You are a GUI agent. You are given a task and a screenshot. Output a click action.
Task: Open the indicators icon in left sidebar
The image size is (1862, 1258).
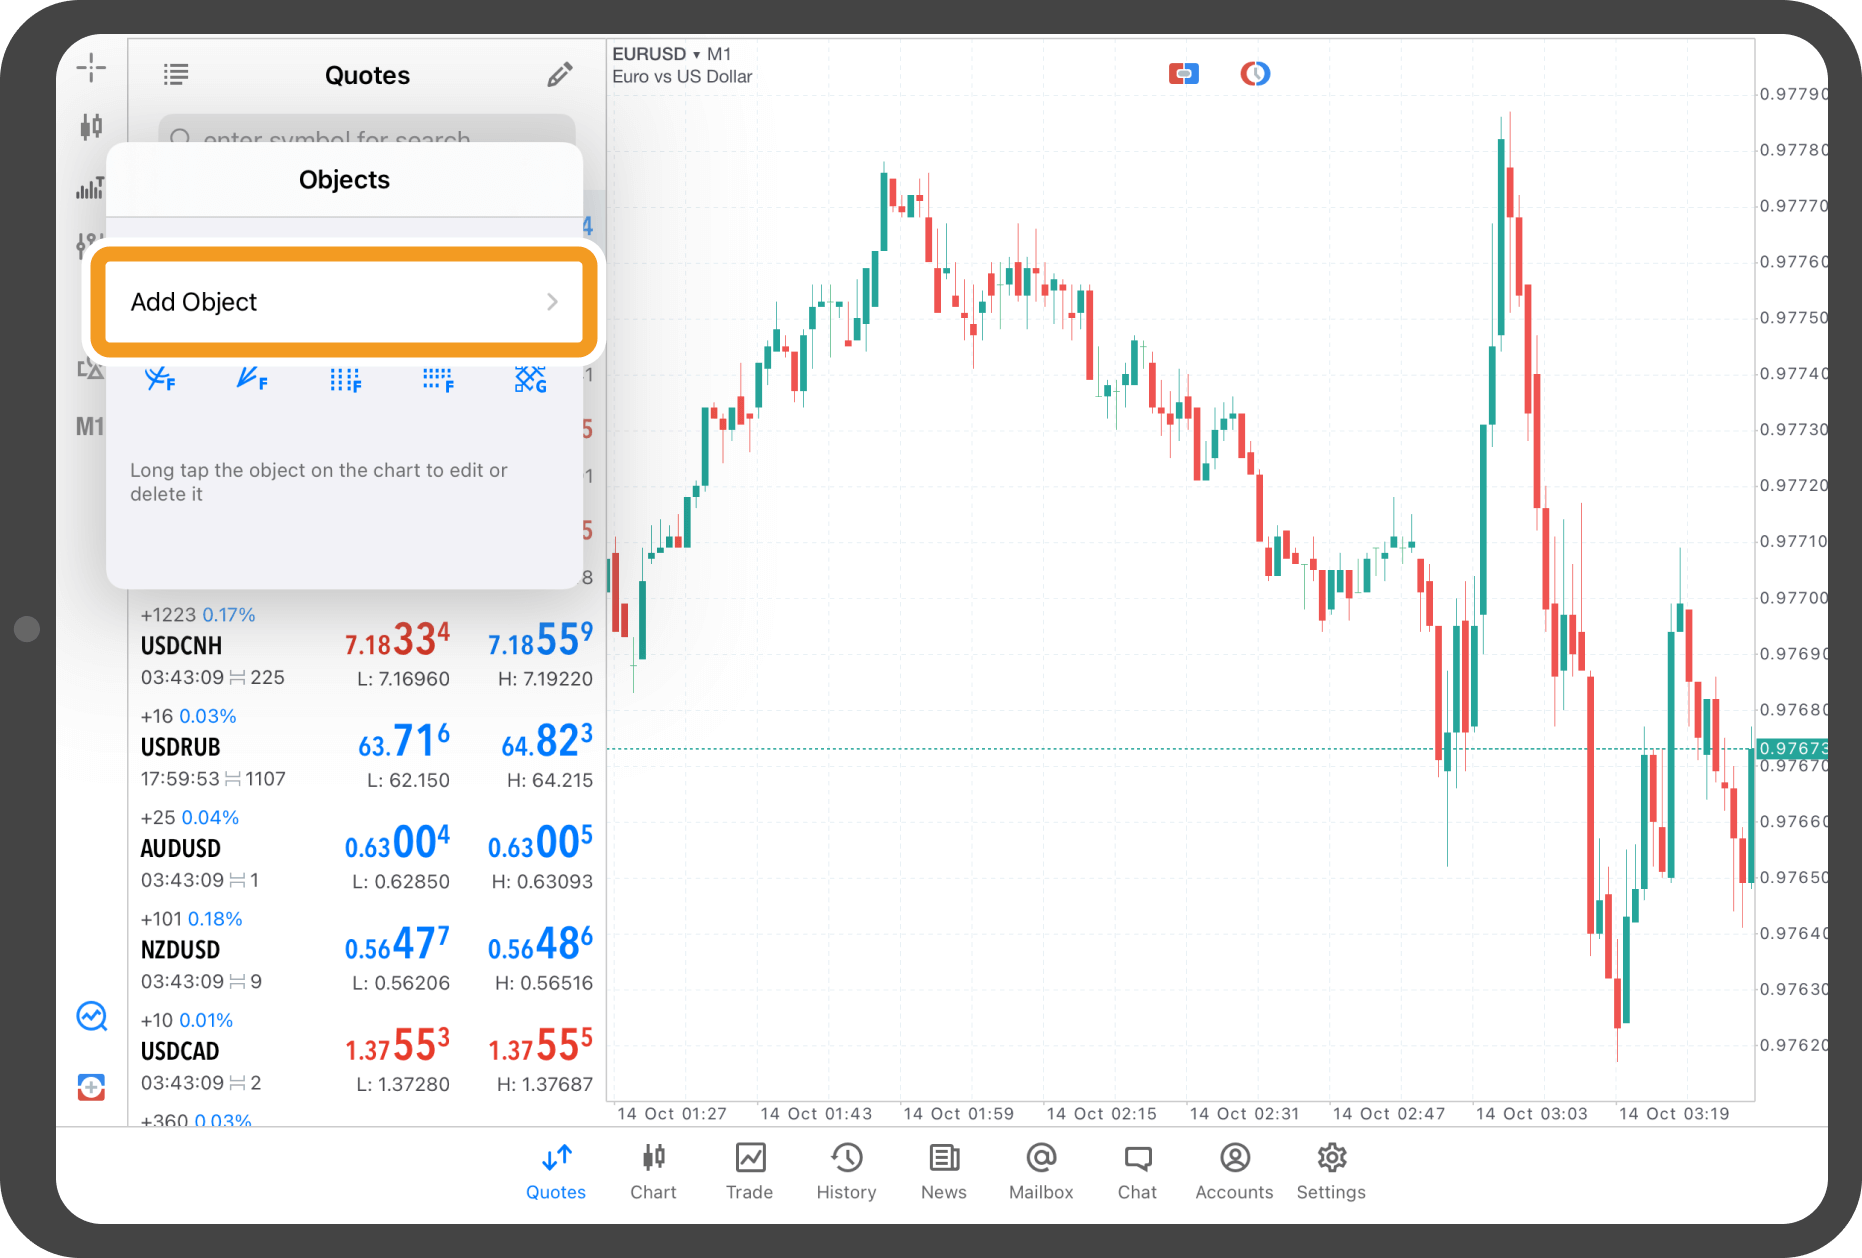(89, 188)
